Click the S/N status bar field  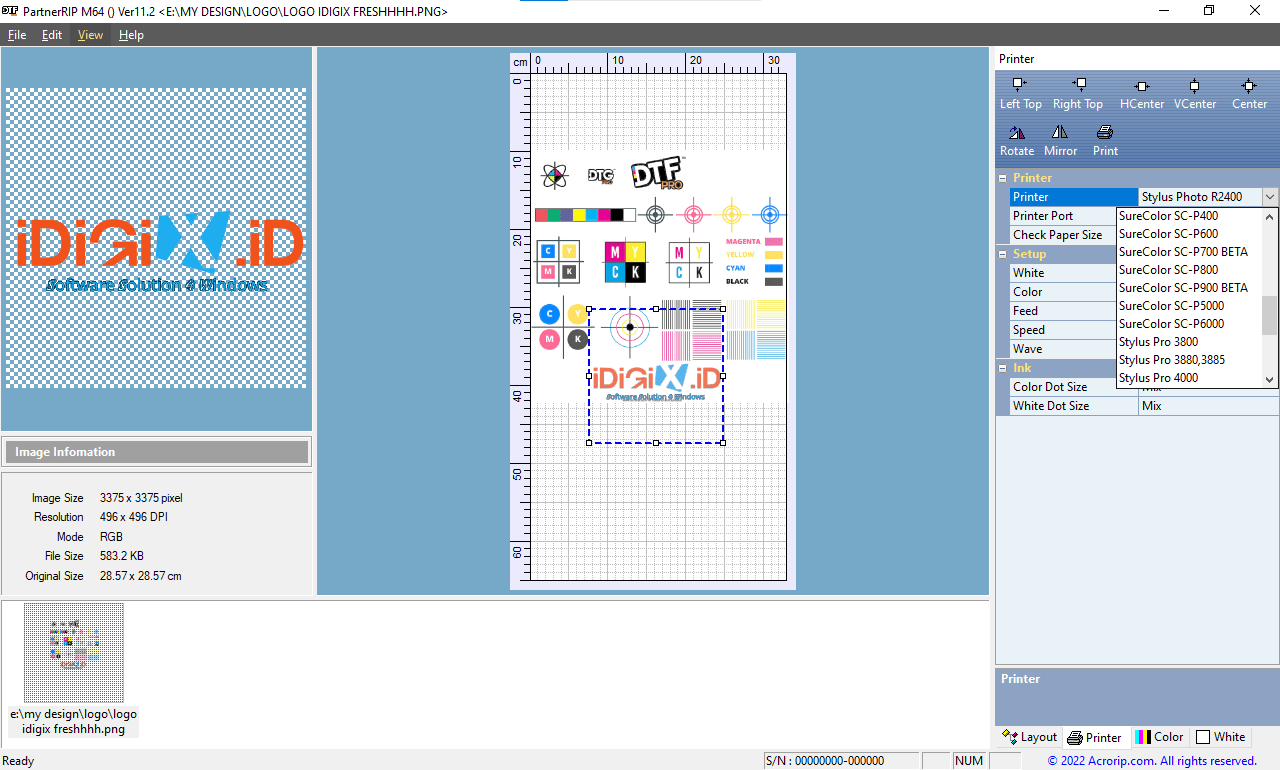pyautogui.click(x=840, y=761)
